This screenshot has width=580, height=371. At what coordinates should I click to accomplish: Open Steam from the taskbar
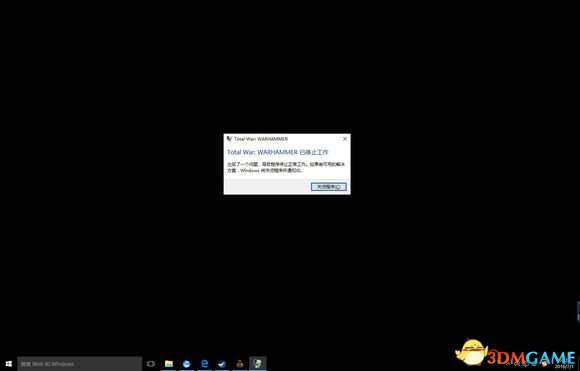click(222, 364)
